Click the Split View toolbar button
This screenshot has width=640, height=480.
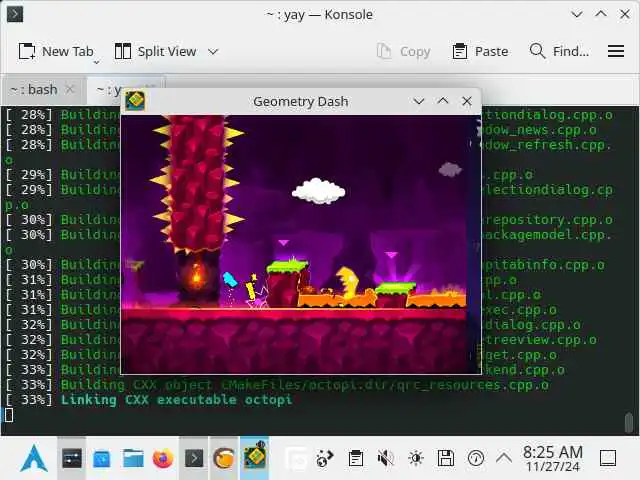click(156, 52)
